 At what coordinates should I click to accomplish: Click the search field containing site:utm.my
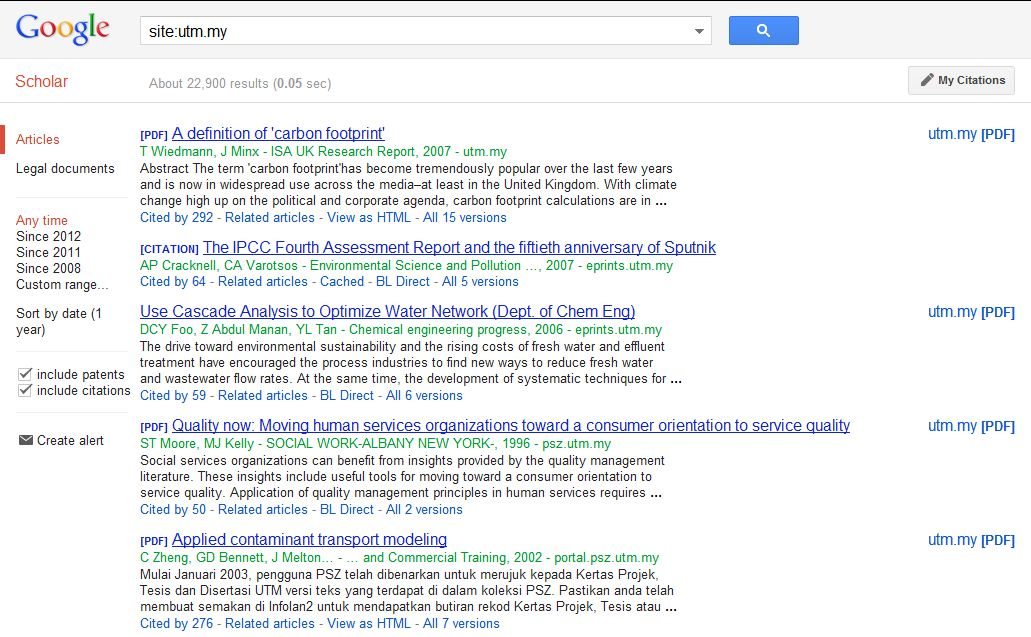click(x=425, y=31)
